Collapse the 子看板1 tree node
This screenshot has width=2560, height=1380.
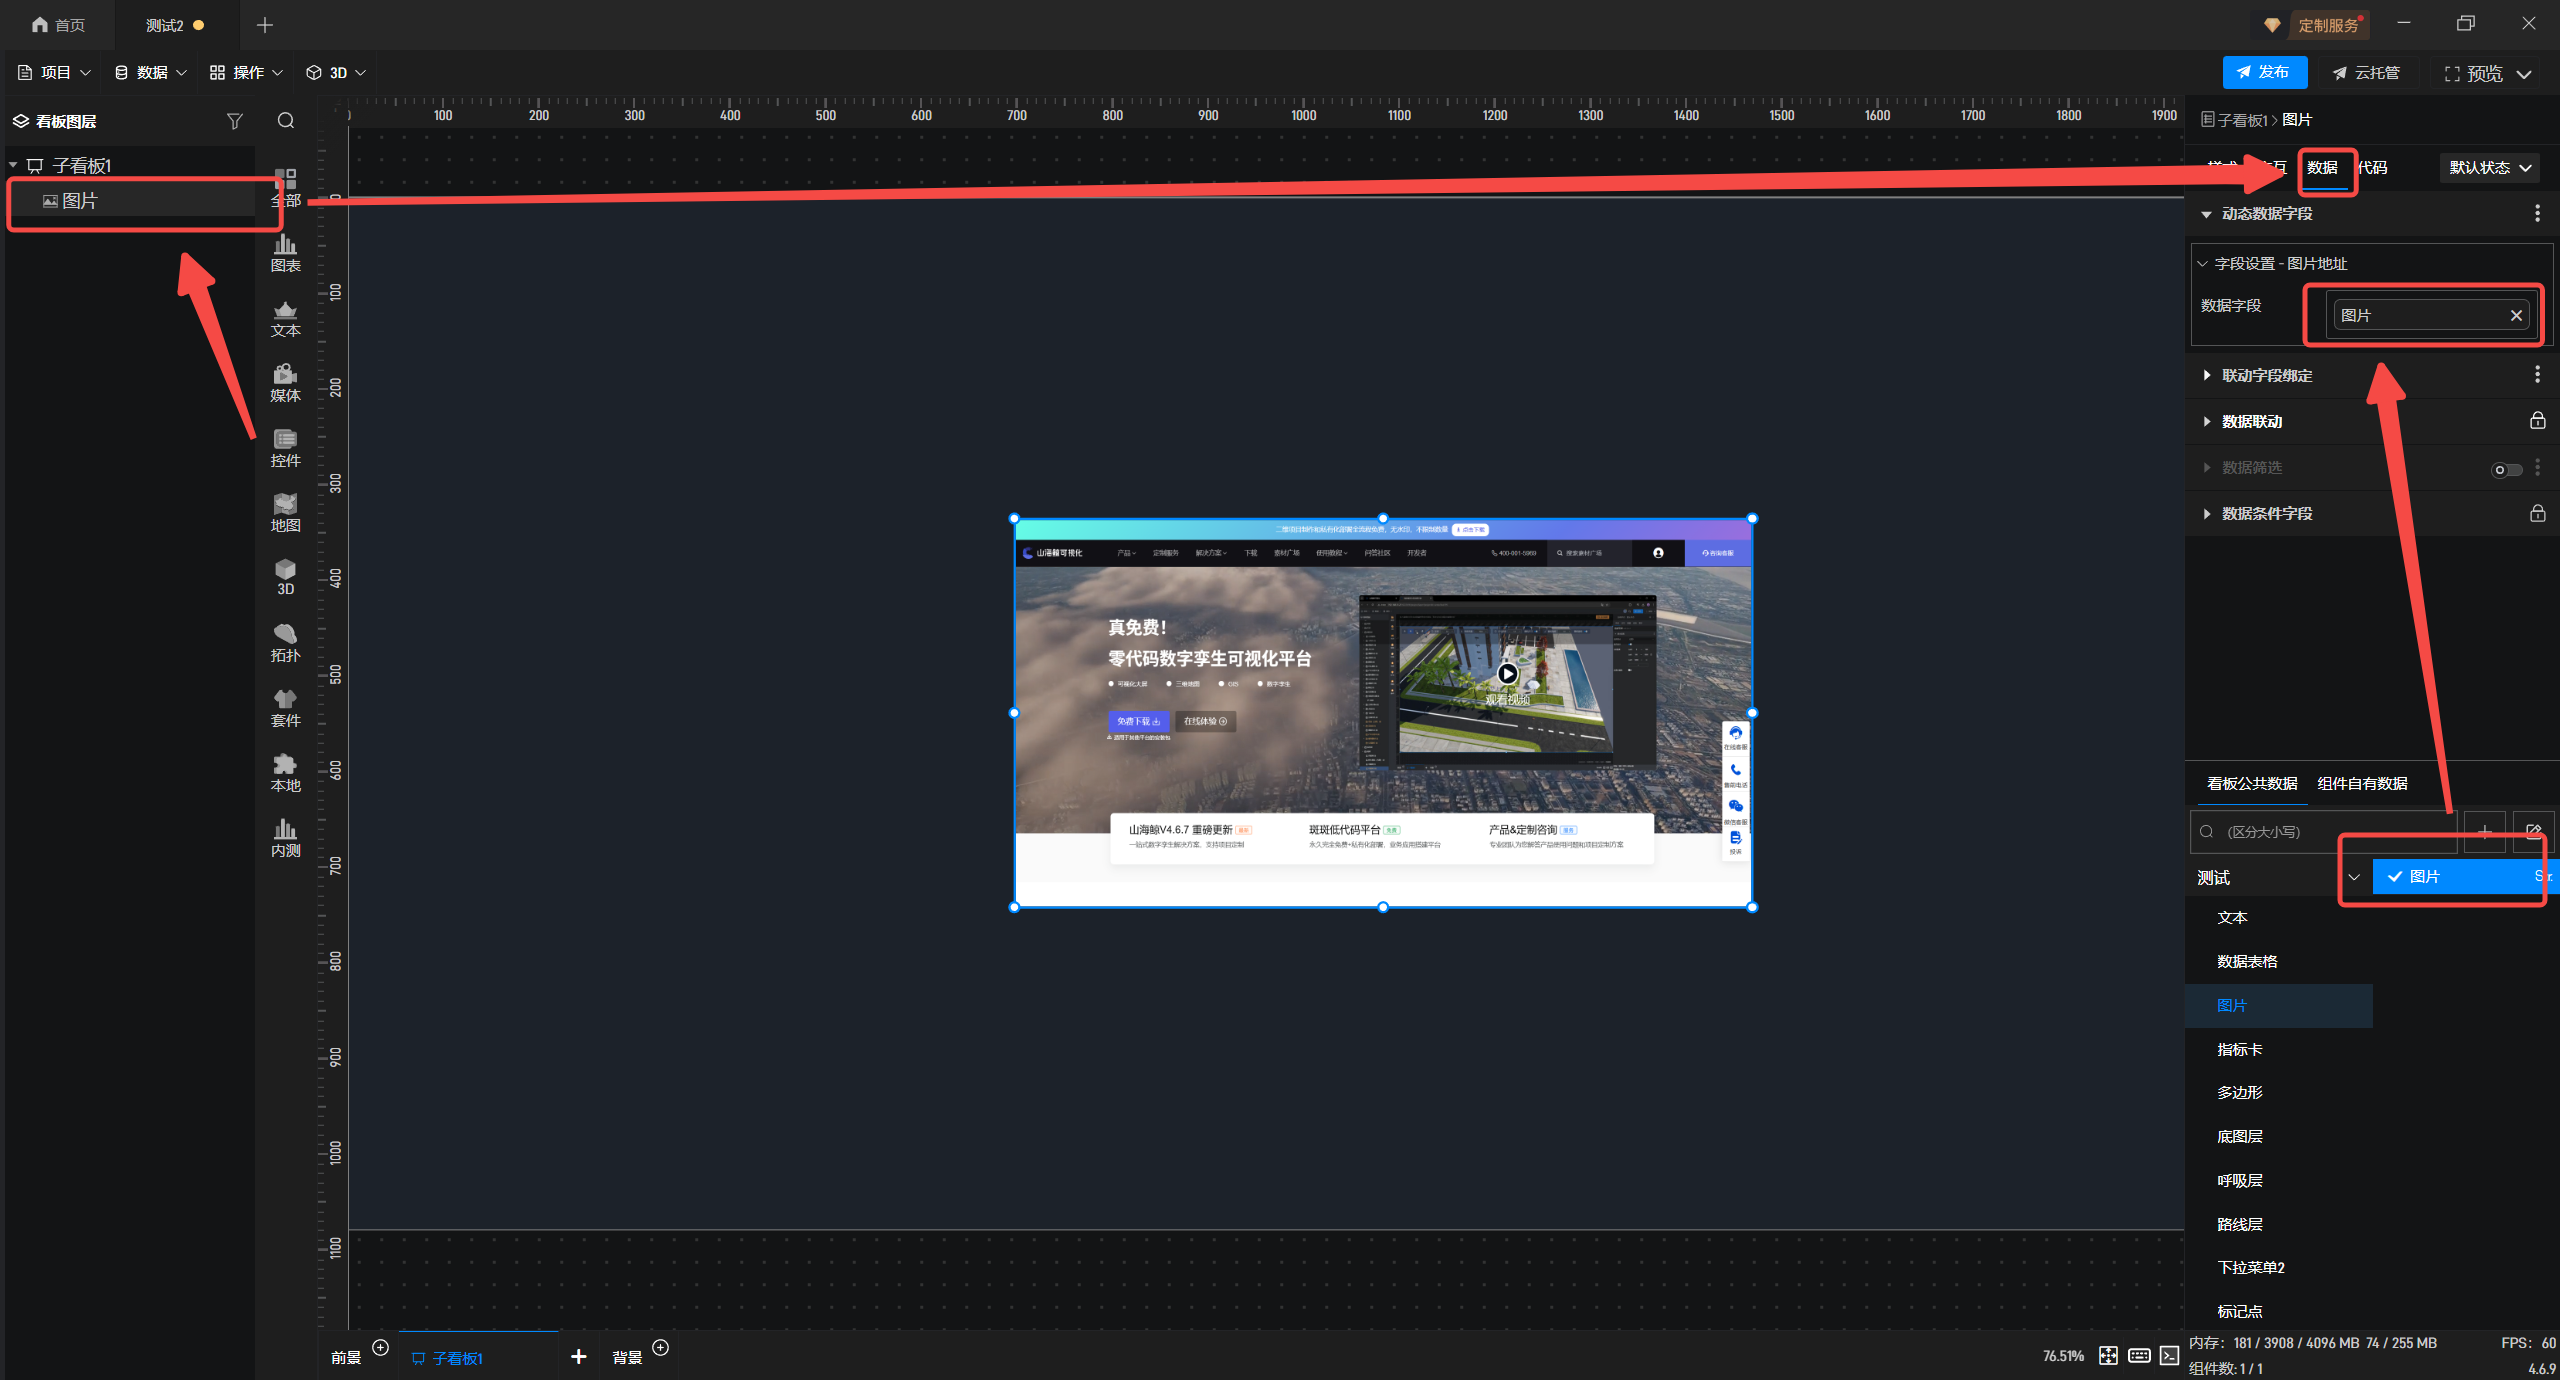pos(14,165)
